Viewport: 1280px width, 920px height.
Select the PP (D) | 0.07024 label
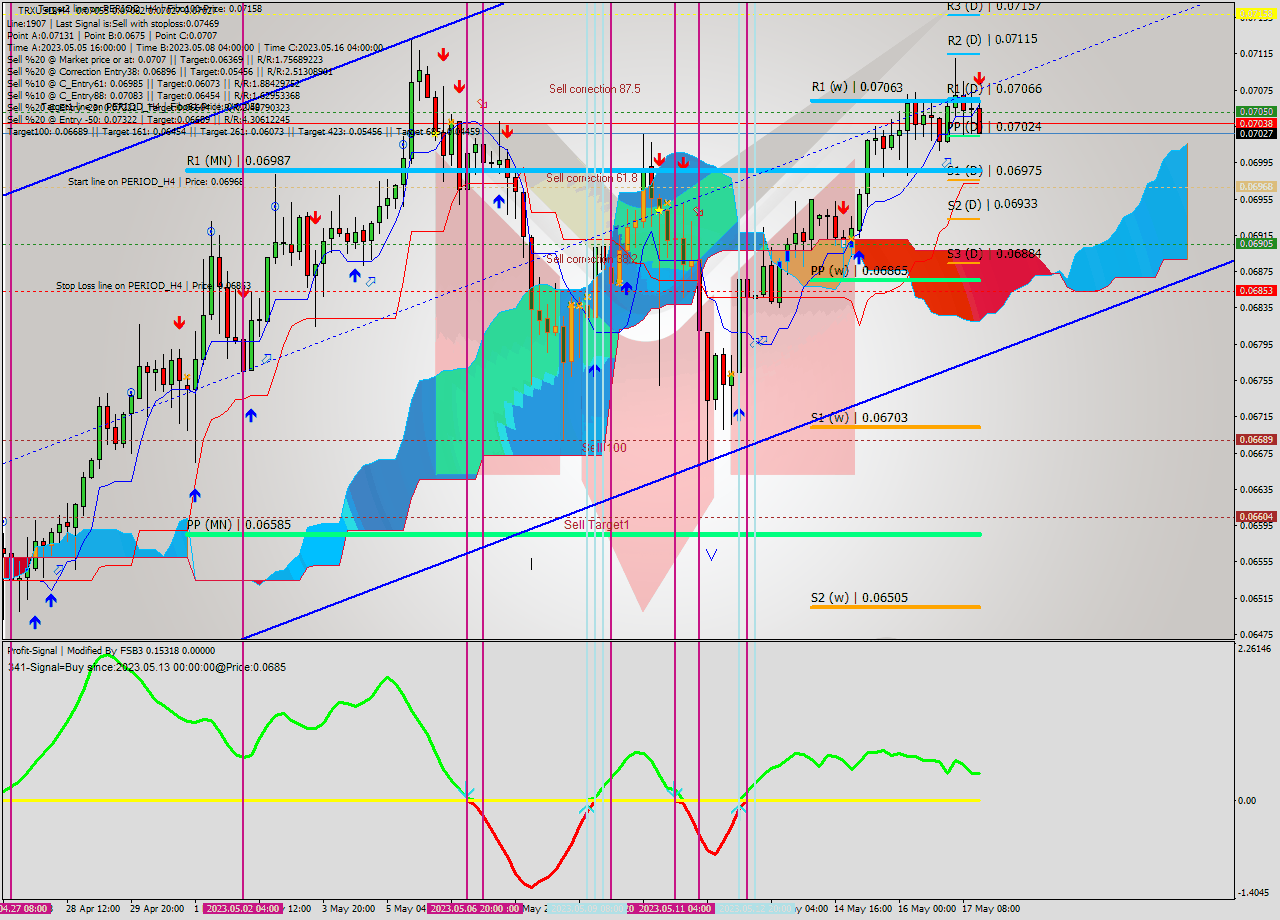(994, 127)
